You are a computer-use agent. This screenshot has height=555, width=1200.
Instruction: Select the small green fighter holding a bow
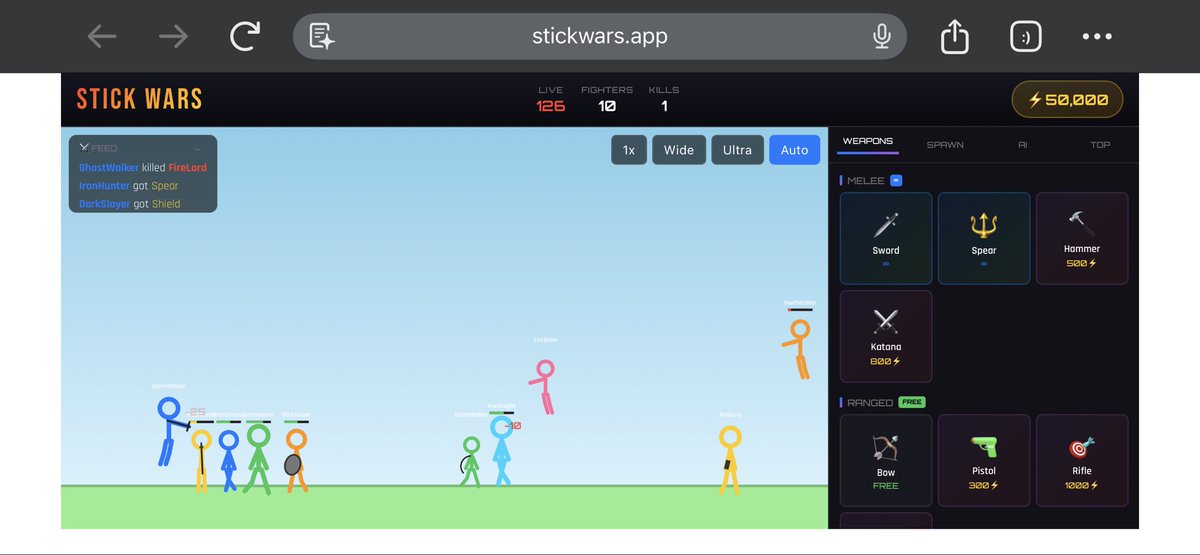470,461
